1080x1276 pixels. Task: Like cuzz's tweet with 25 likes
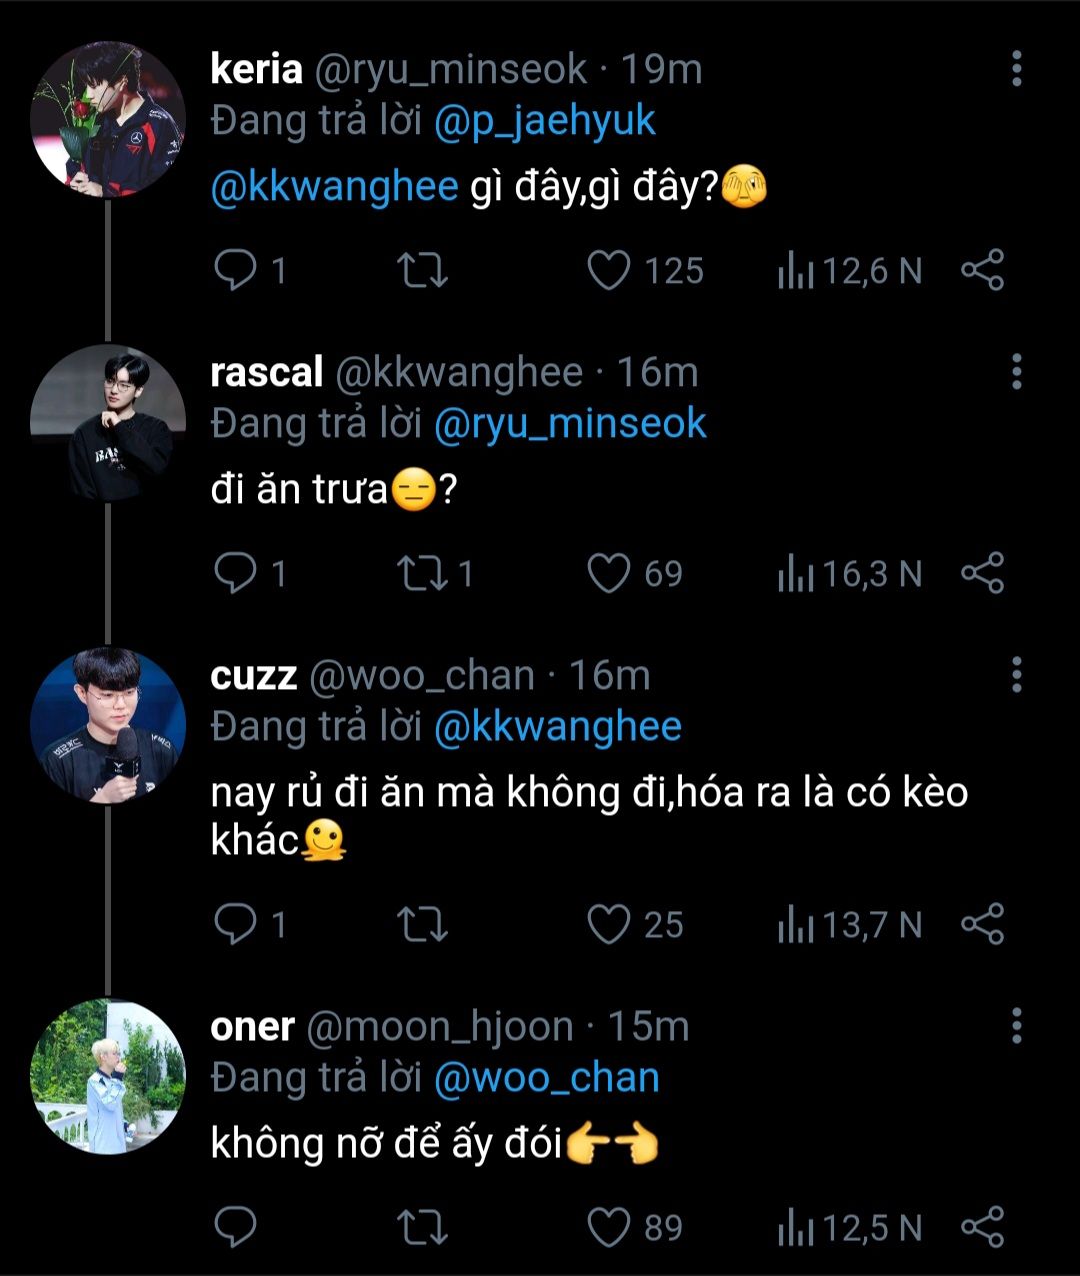[x=609, y=925]
